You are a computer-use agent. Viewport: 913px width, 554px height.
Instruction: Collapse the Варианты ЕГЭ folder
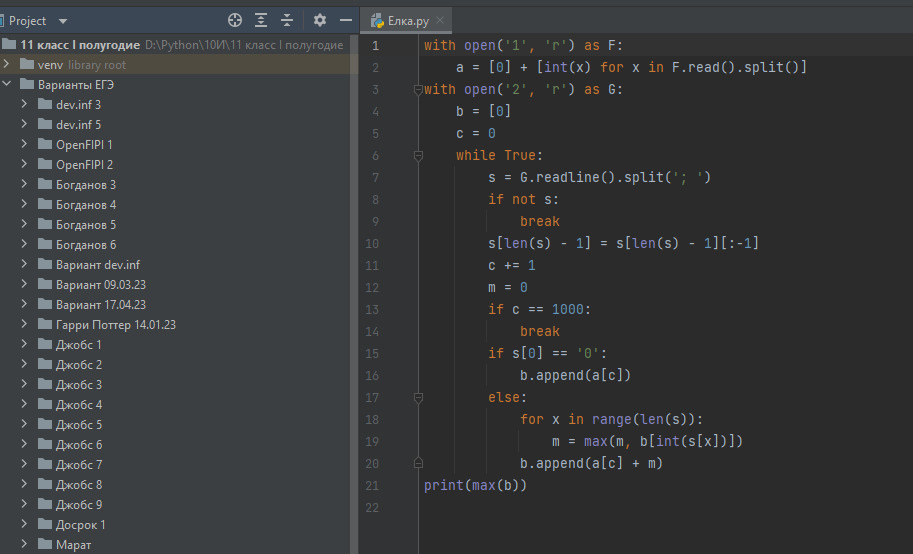(8, 85)
